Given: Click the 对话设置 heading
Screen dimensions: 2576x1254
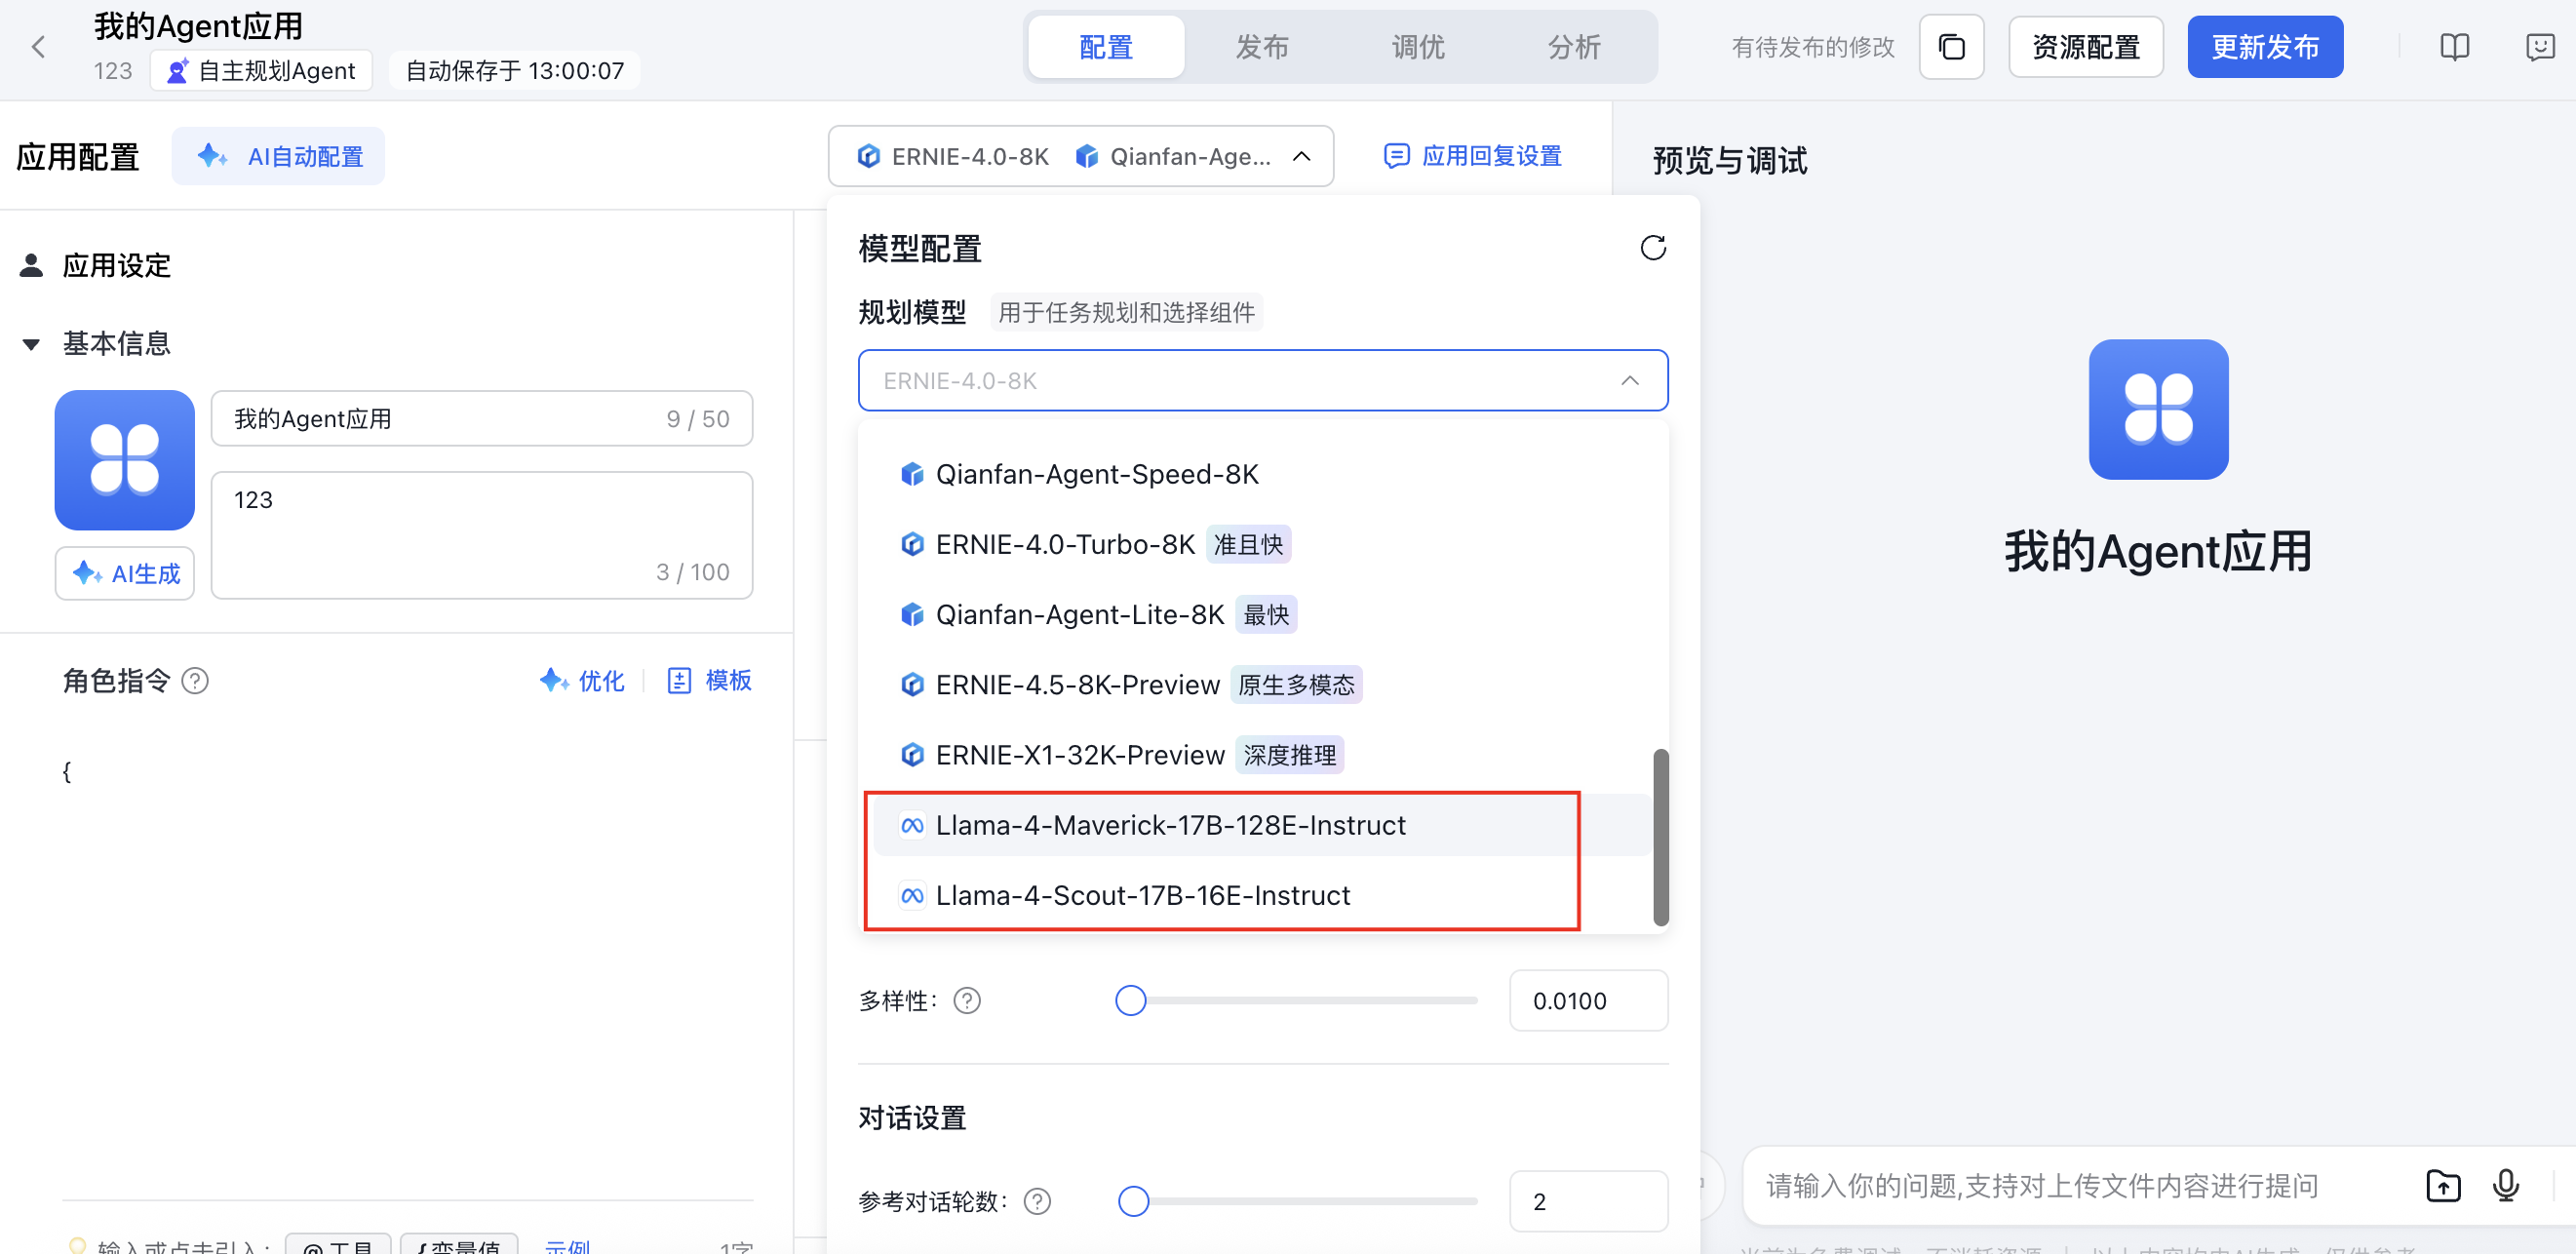Looking at the screenshot, I should [x=912, y=1118].
